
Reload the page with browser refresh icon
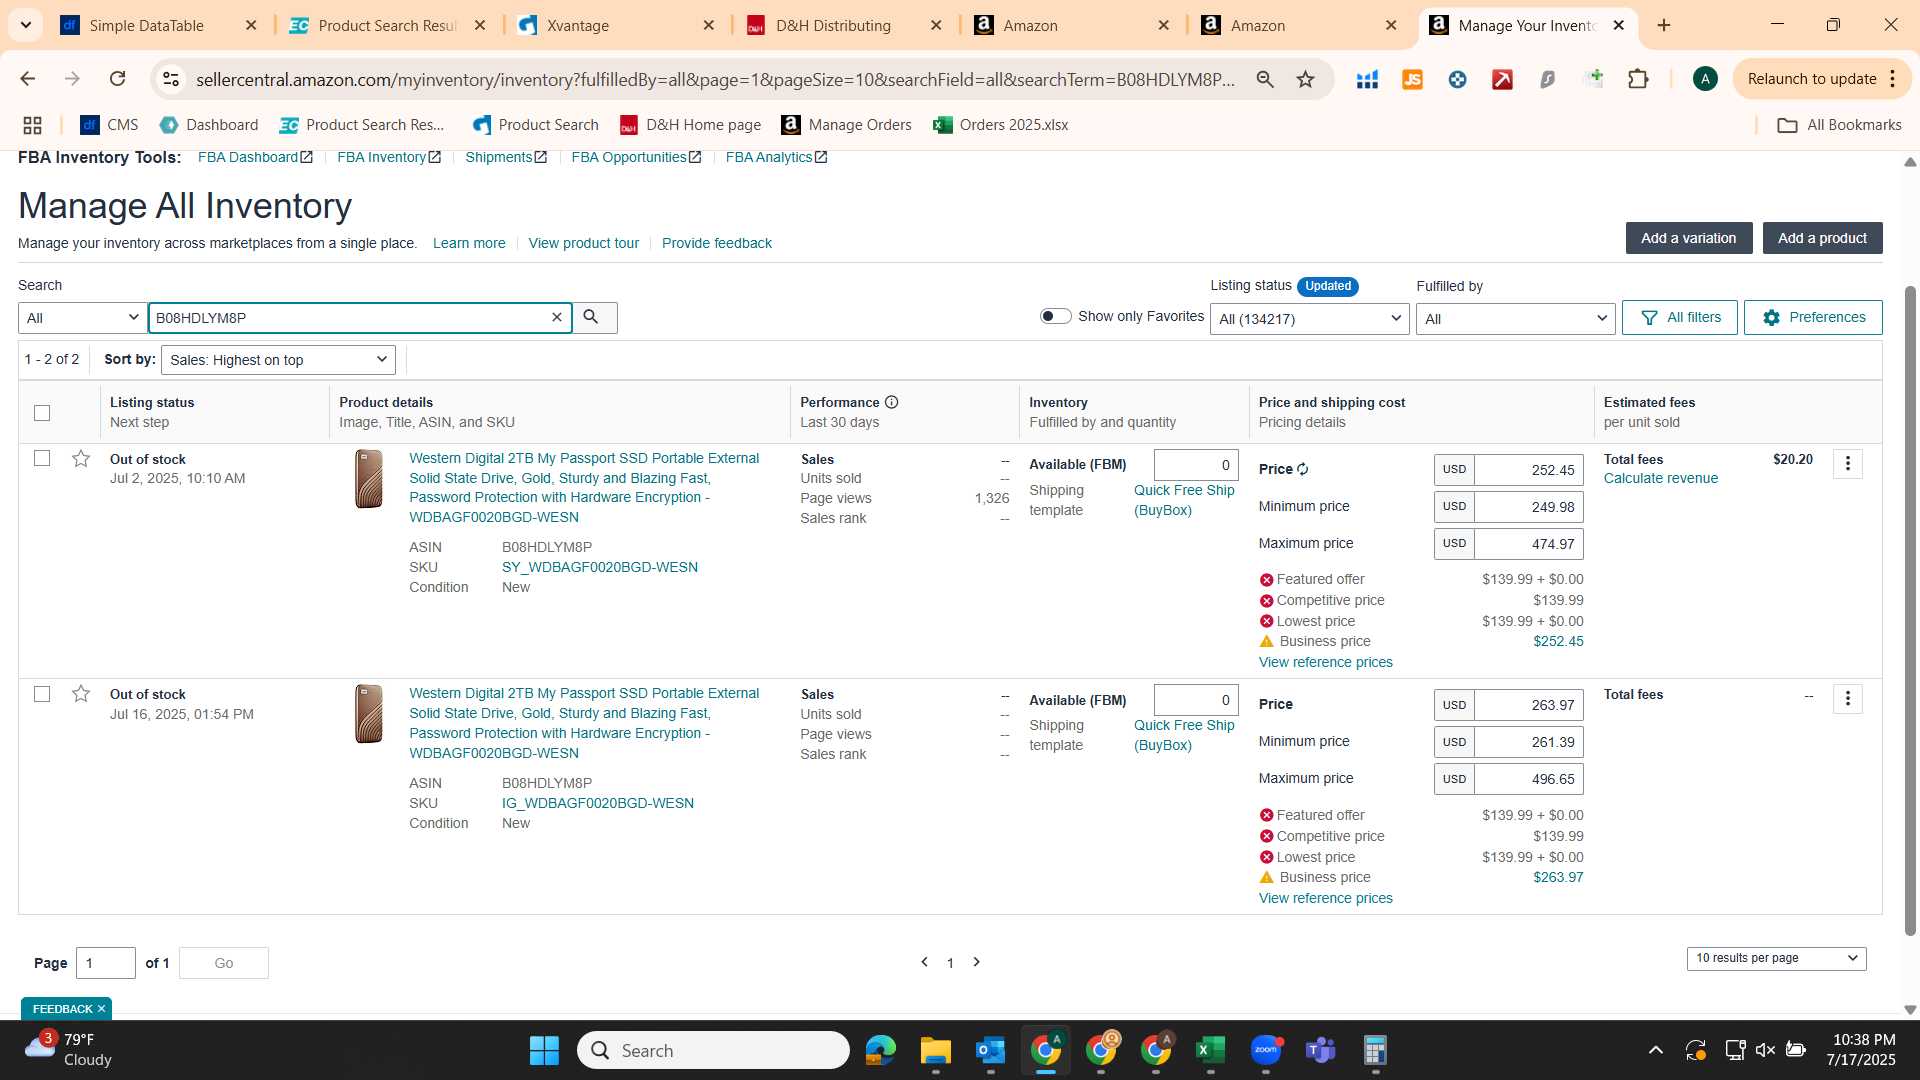coord(117,79)
